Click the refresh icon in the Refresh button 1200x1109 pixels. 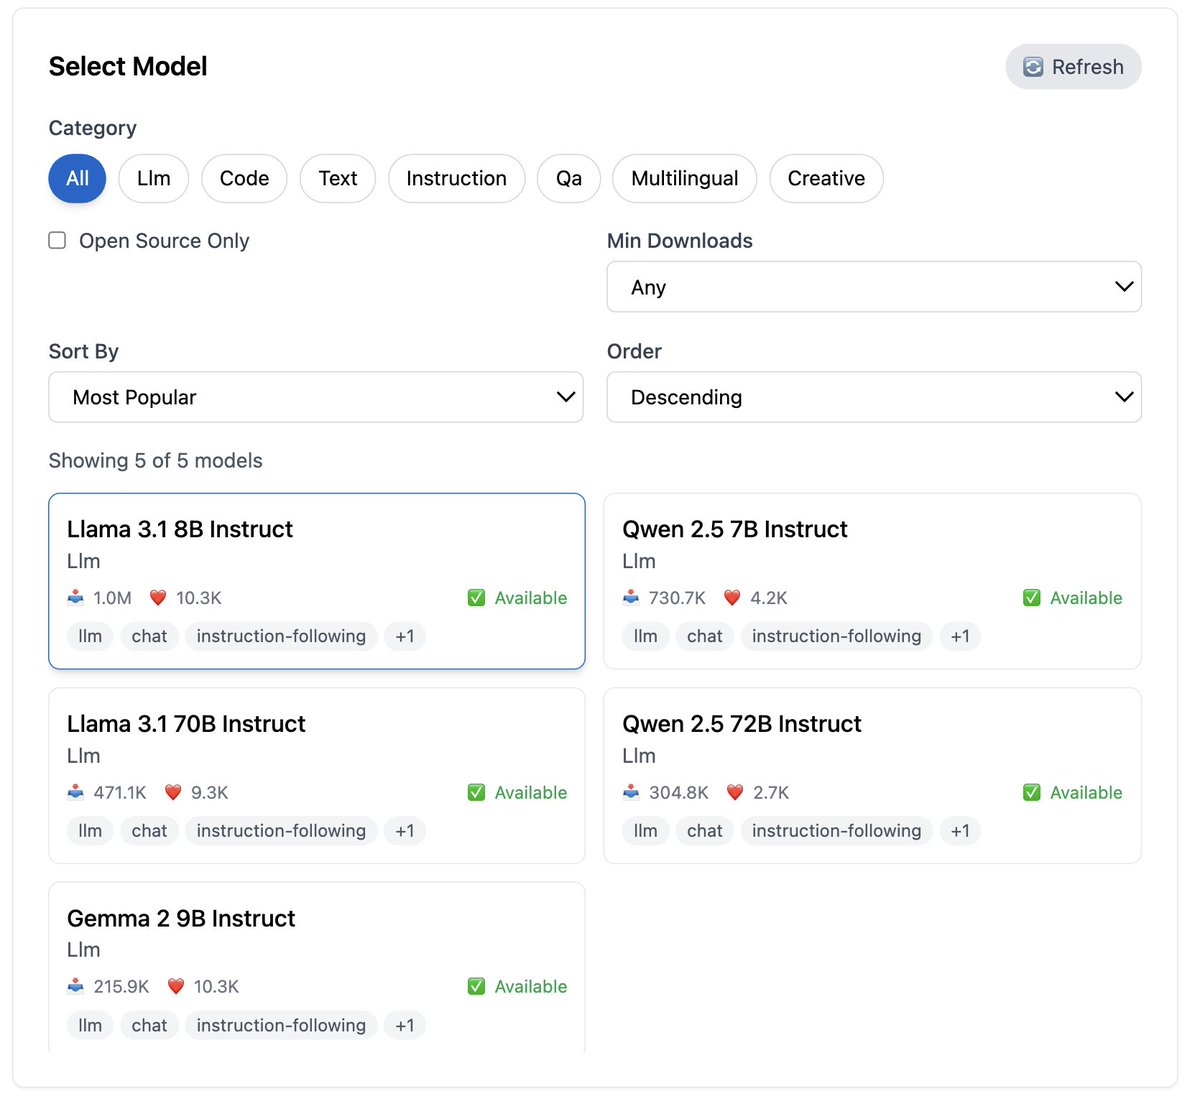[1033, 67]
